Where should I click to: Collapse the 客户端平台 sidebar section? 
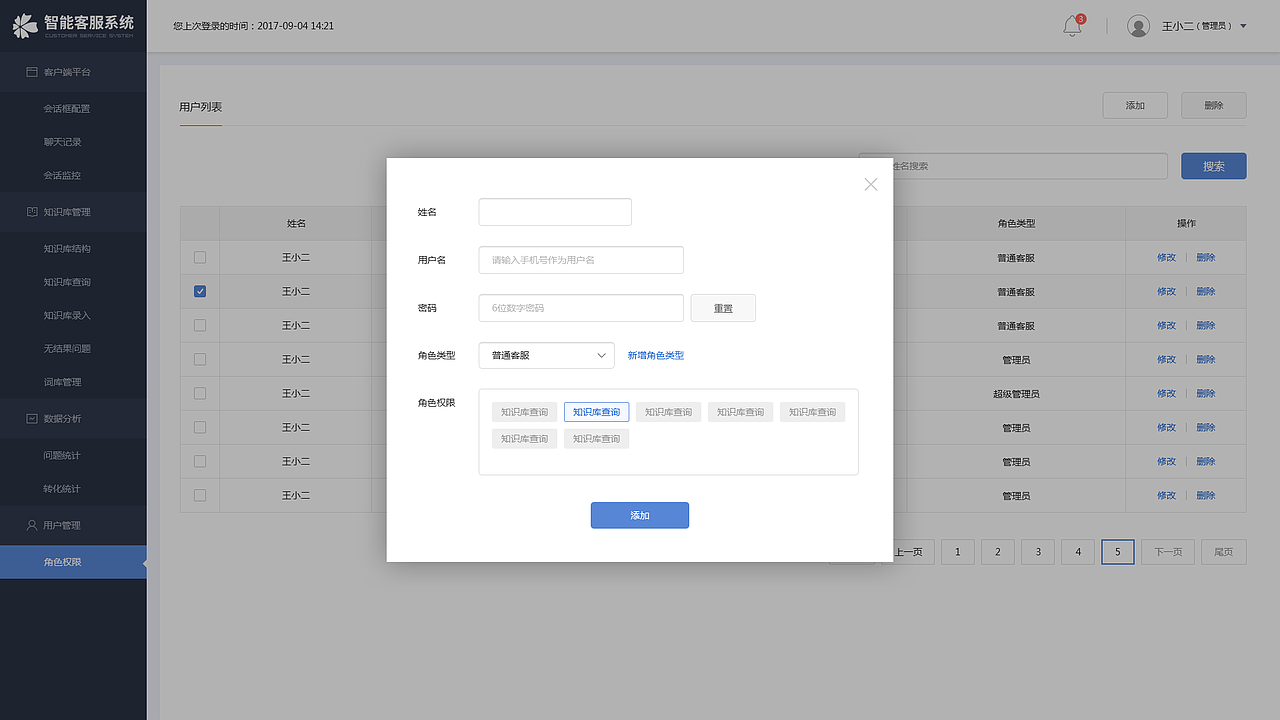click(73, 72)
